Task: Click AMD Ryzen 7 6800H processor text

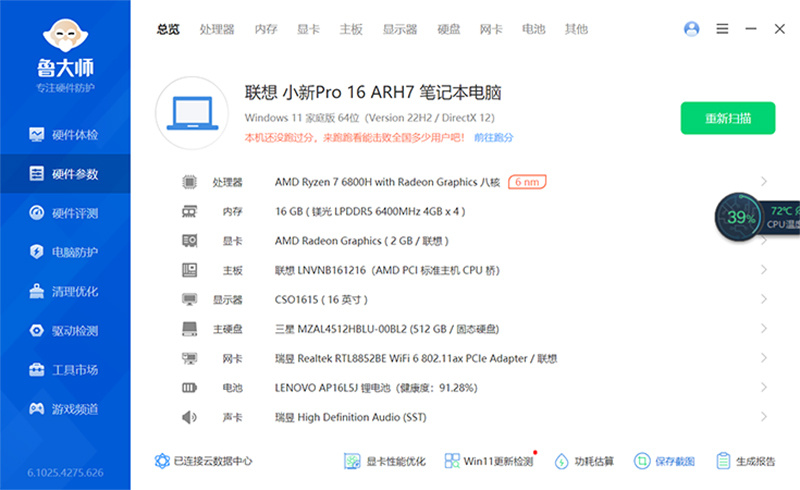Action: (x=387, y=182)
